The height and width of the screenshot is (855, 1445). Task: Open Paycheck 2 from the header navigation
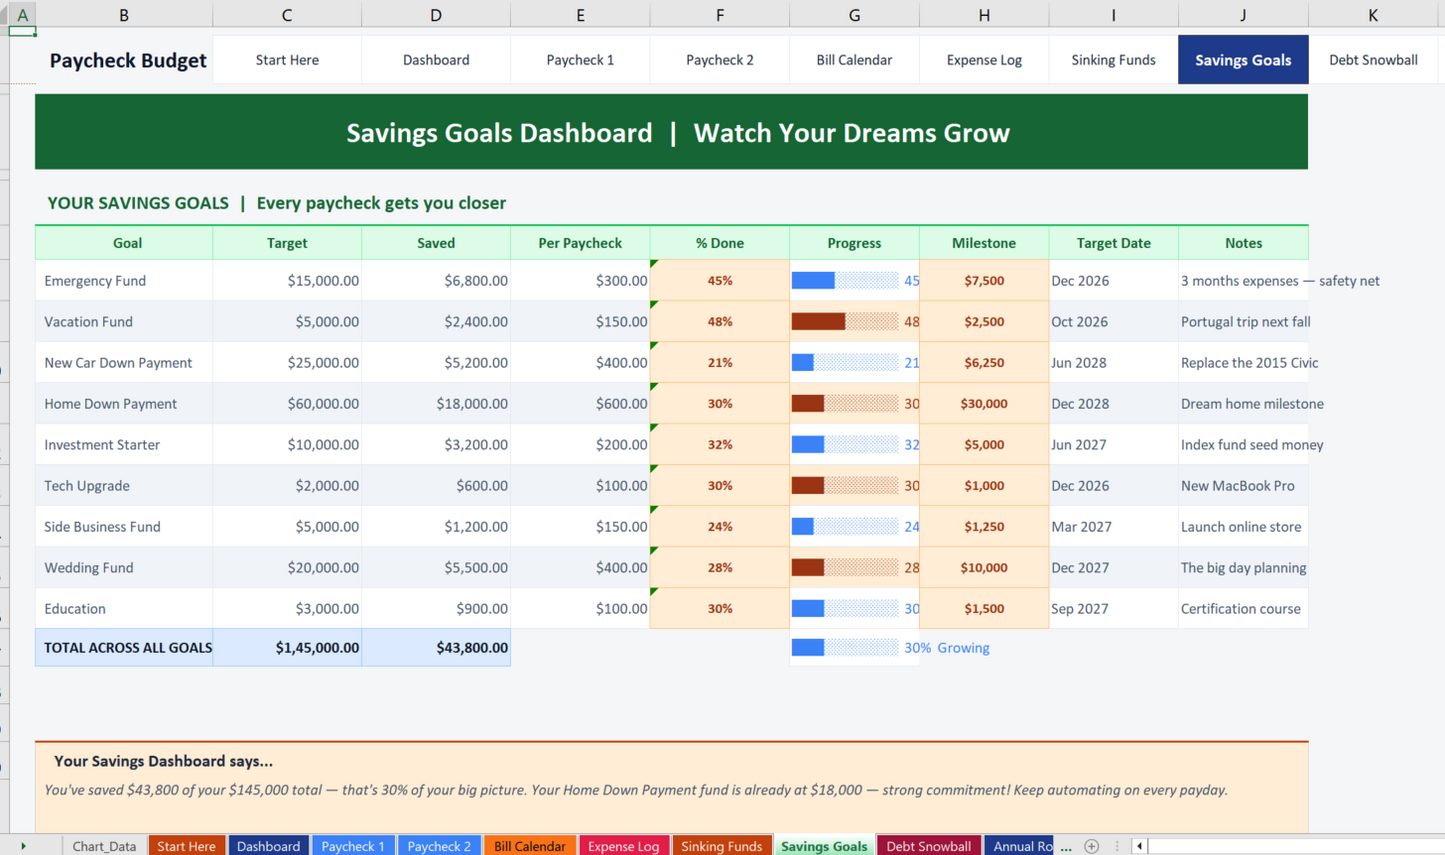point(720,60)
